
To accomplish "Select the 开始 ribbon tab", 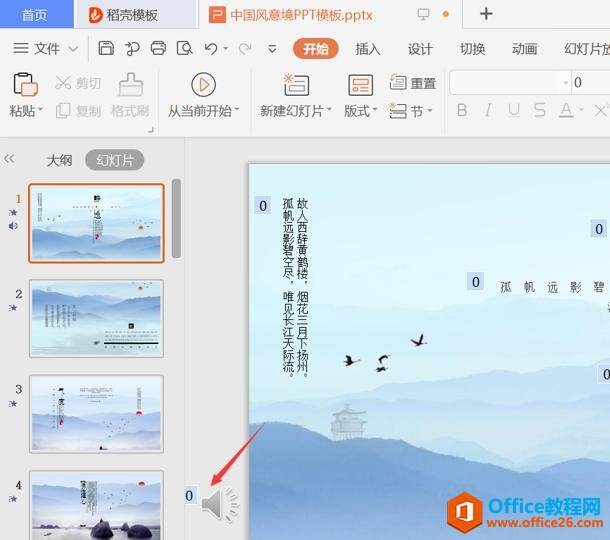I will [316, 49].
